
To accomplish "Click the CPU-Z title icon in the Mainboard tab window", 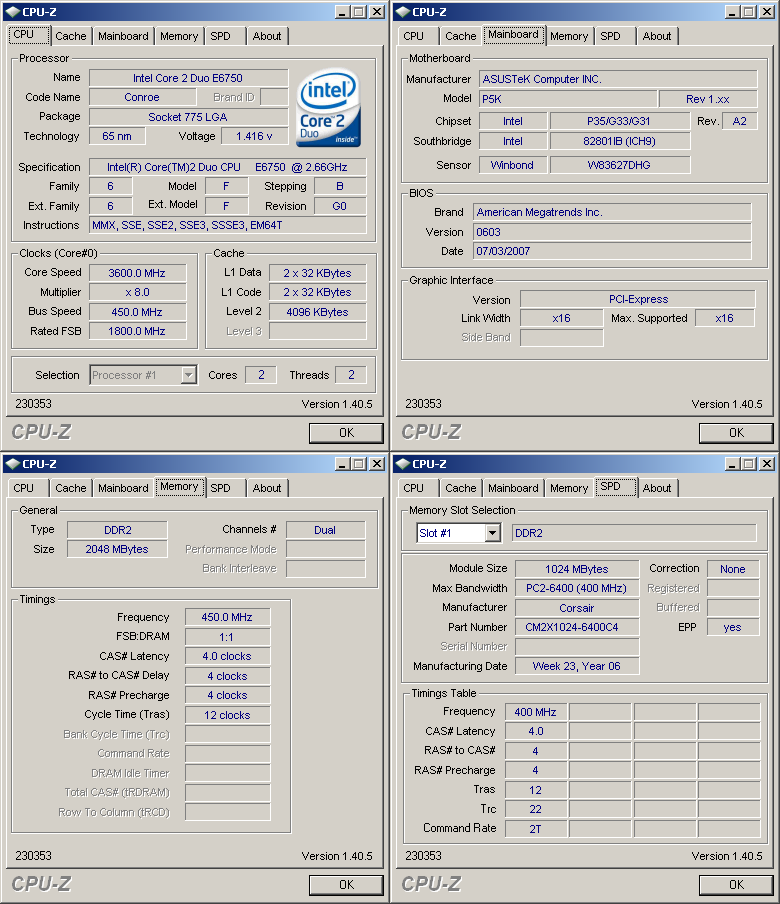I will click(x=402, y=12).
